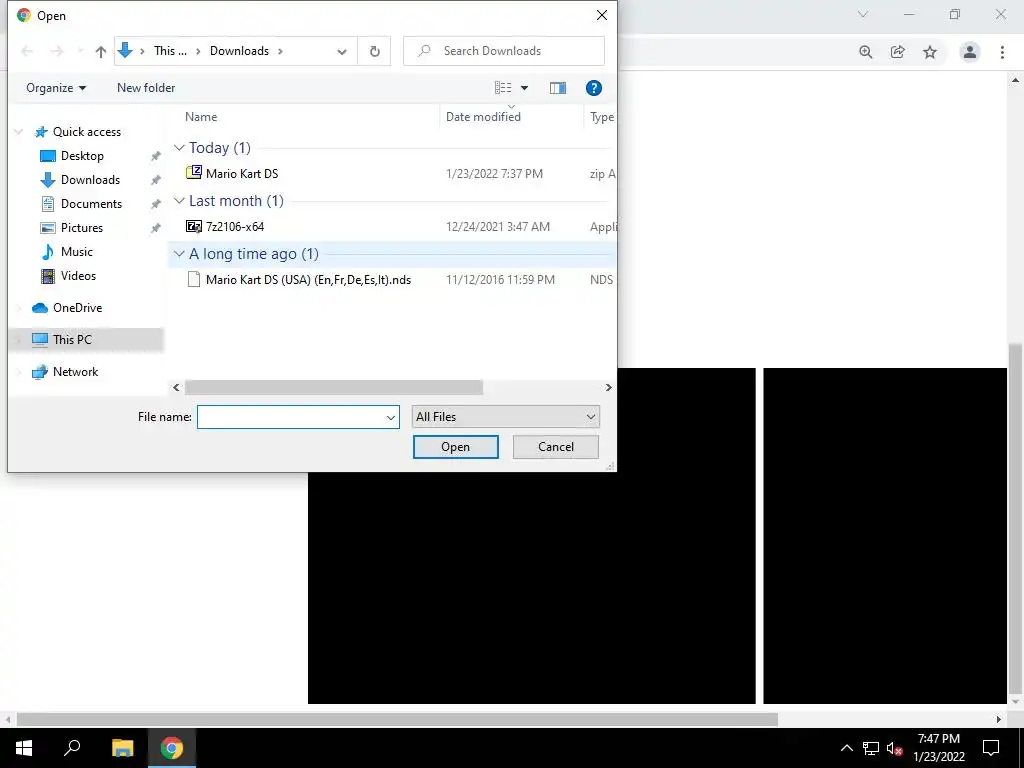Sort by Date modified column
The height and width of the screenshot is (768, 1024).
tap(483, 117)
